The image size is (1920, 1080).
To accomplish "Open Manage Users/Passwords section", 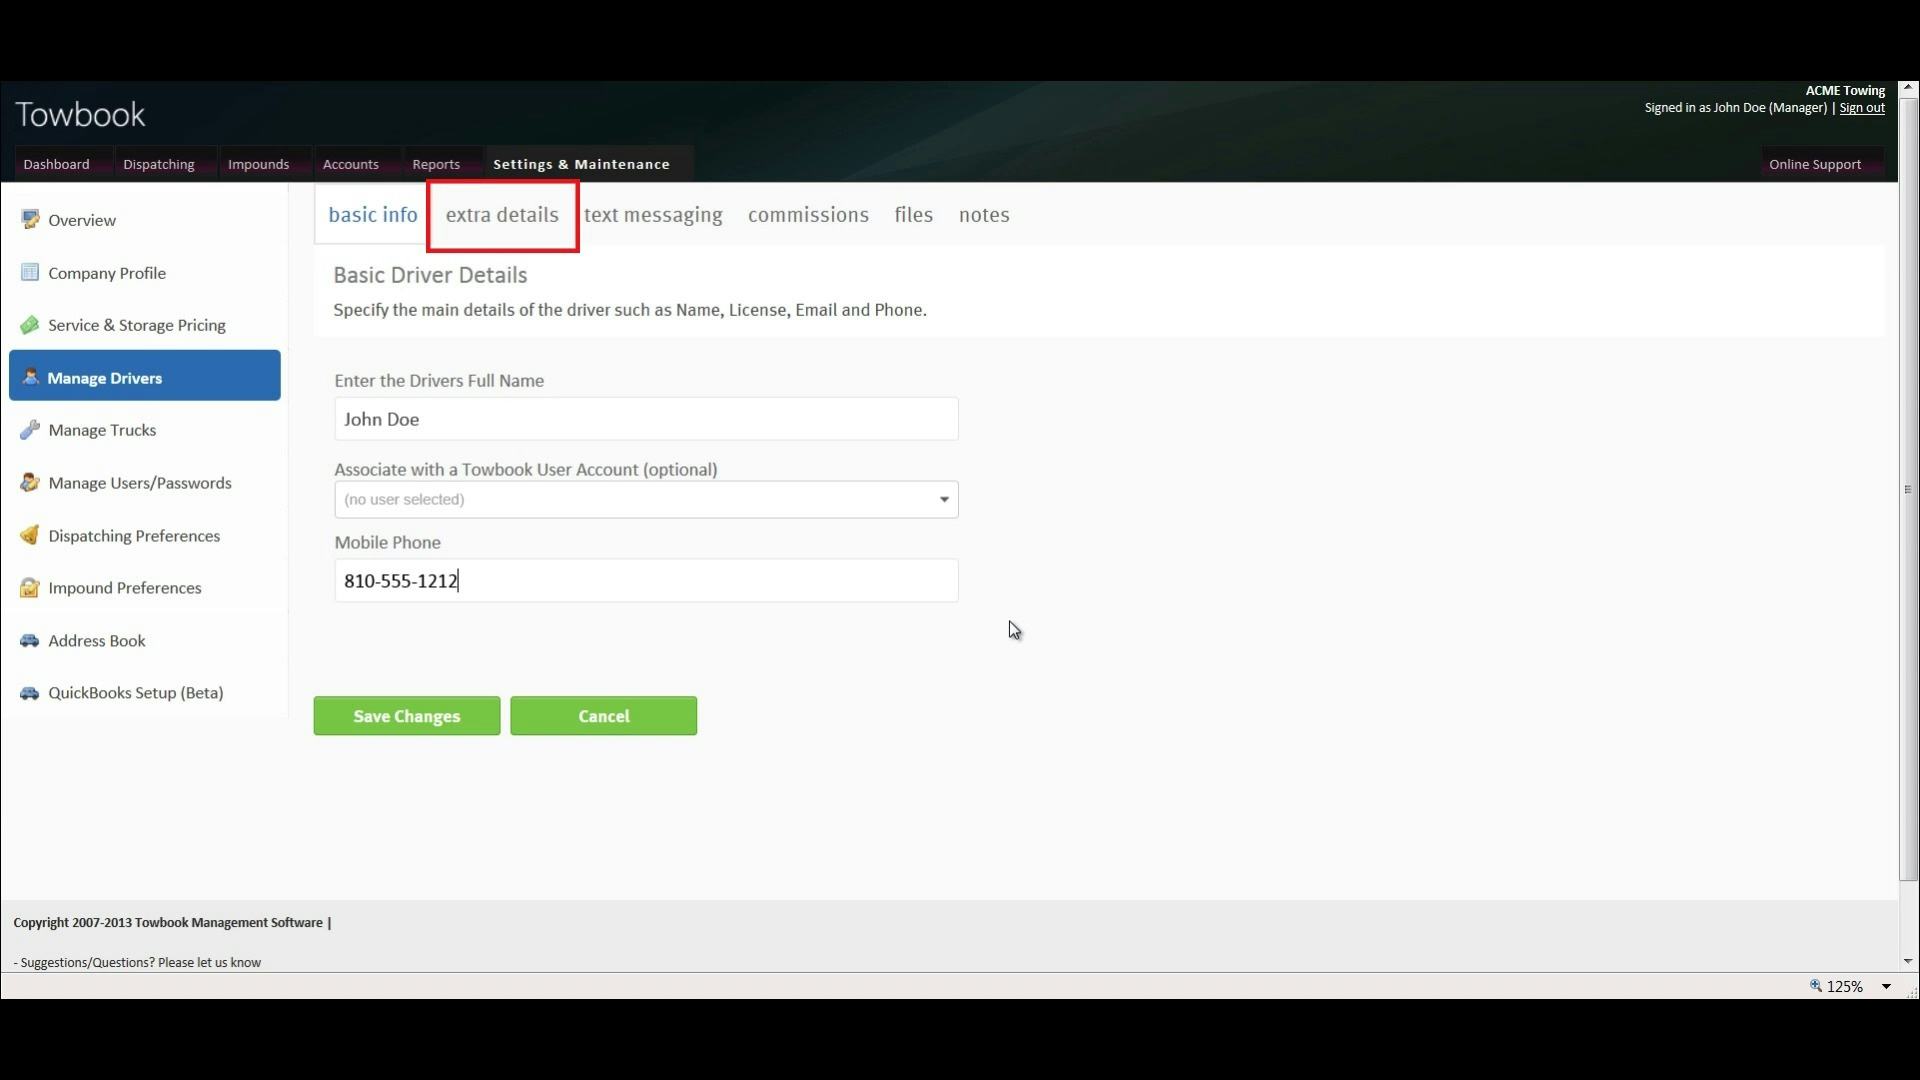I will point(138,483).
